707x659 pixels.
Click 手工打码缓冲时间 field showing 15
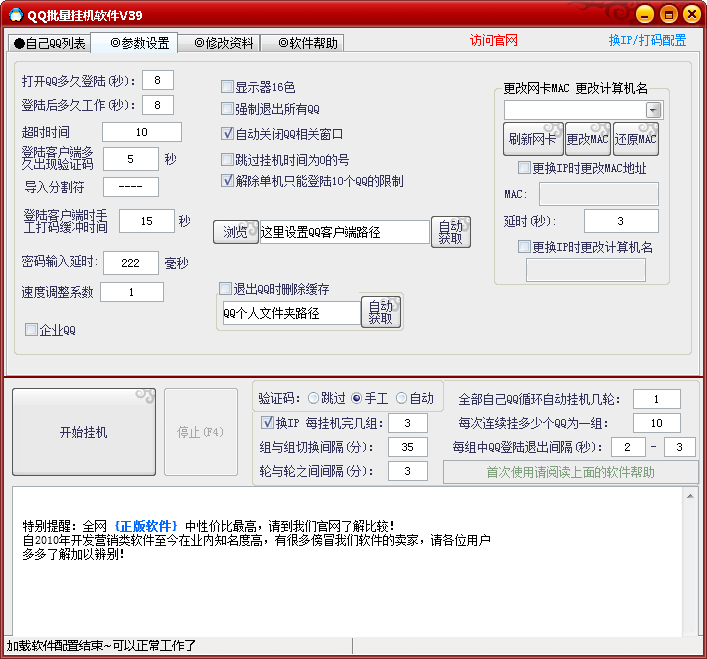coord(147,221)
